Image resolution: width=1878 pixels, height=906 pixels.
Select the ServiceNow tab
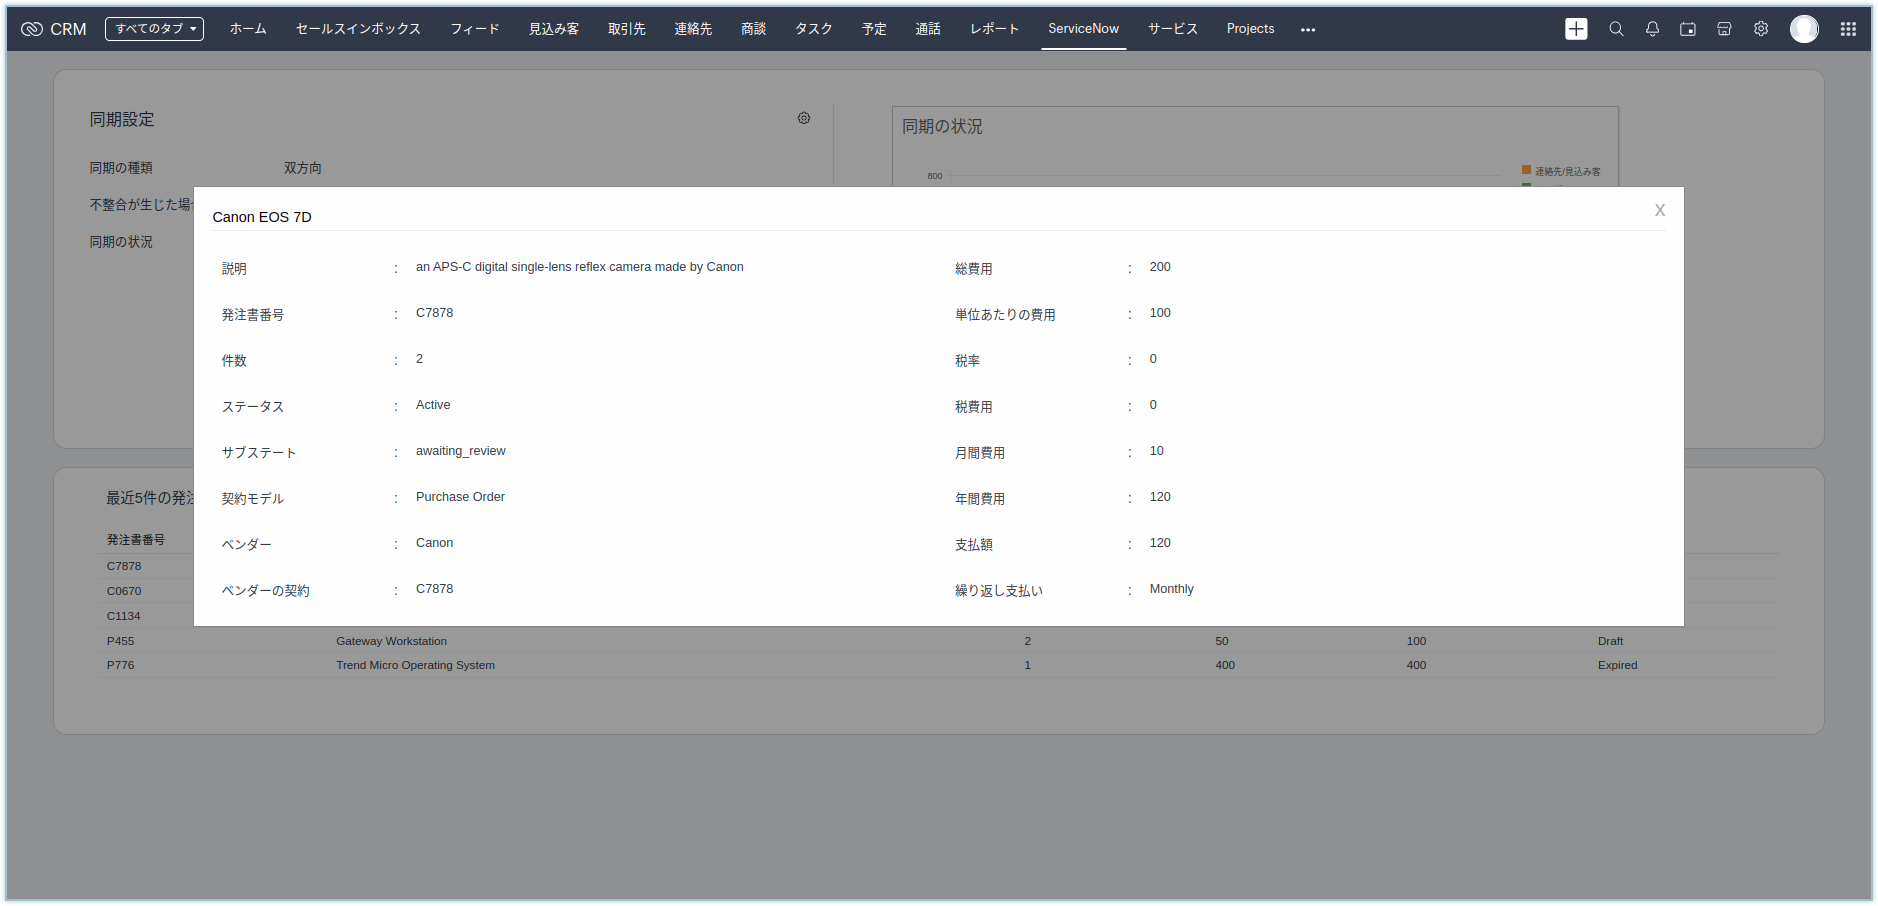1084,29
